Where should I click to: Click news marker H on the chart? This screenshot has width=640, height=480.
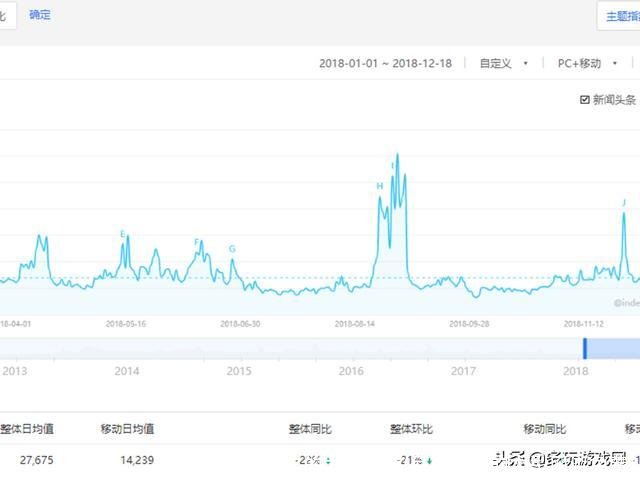[x=380, y=186]
